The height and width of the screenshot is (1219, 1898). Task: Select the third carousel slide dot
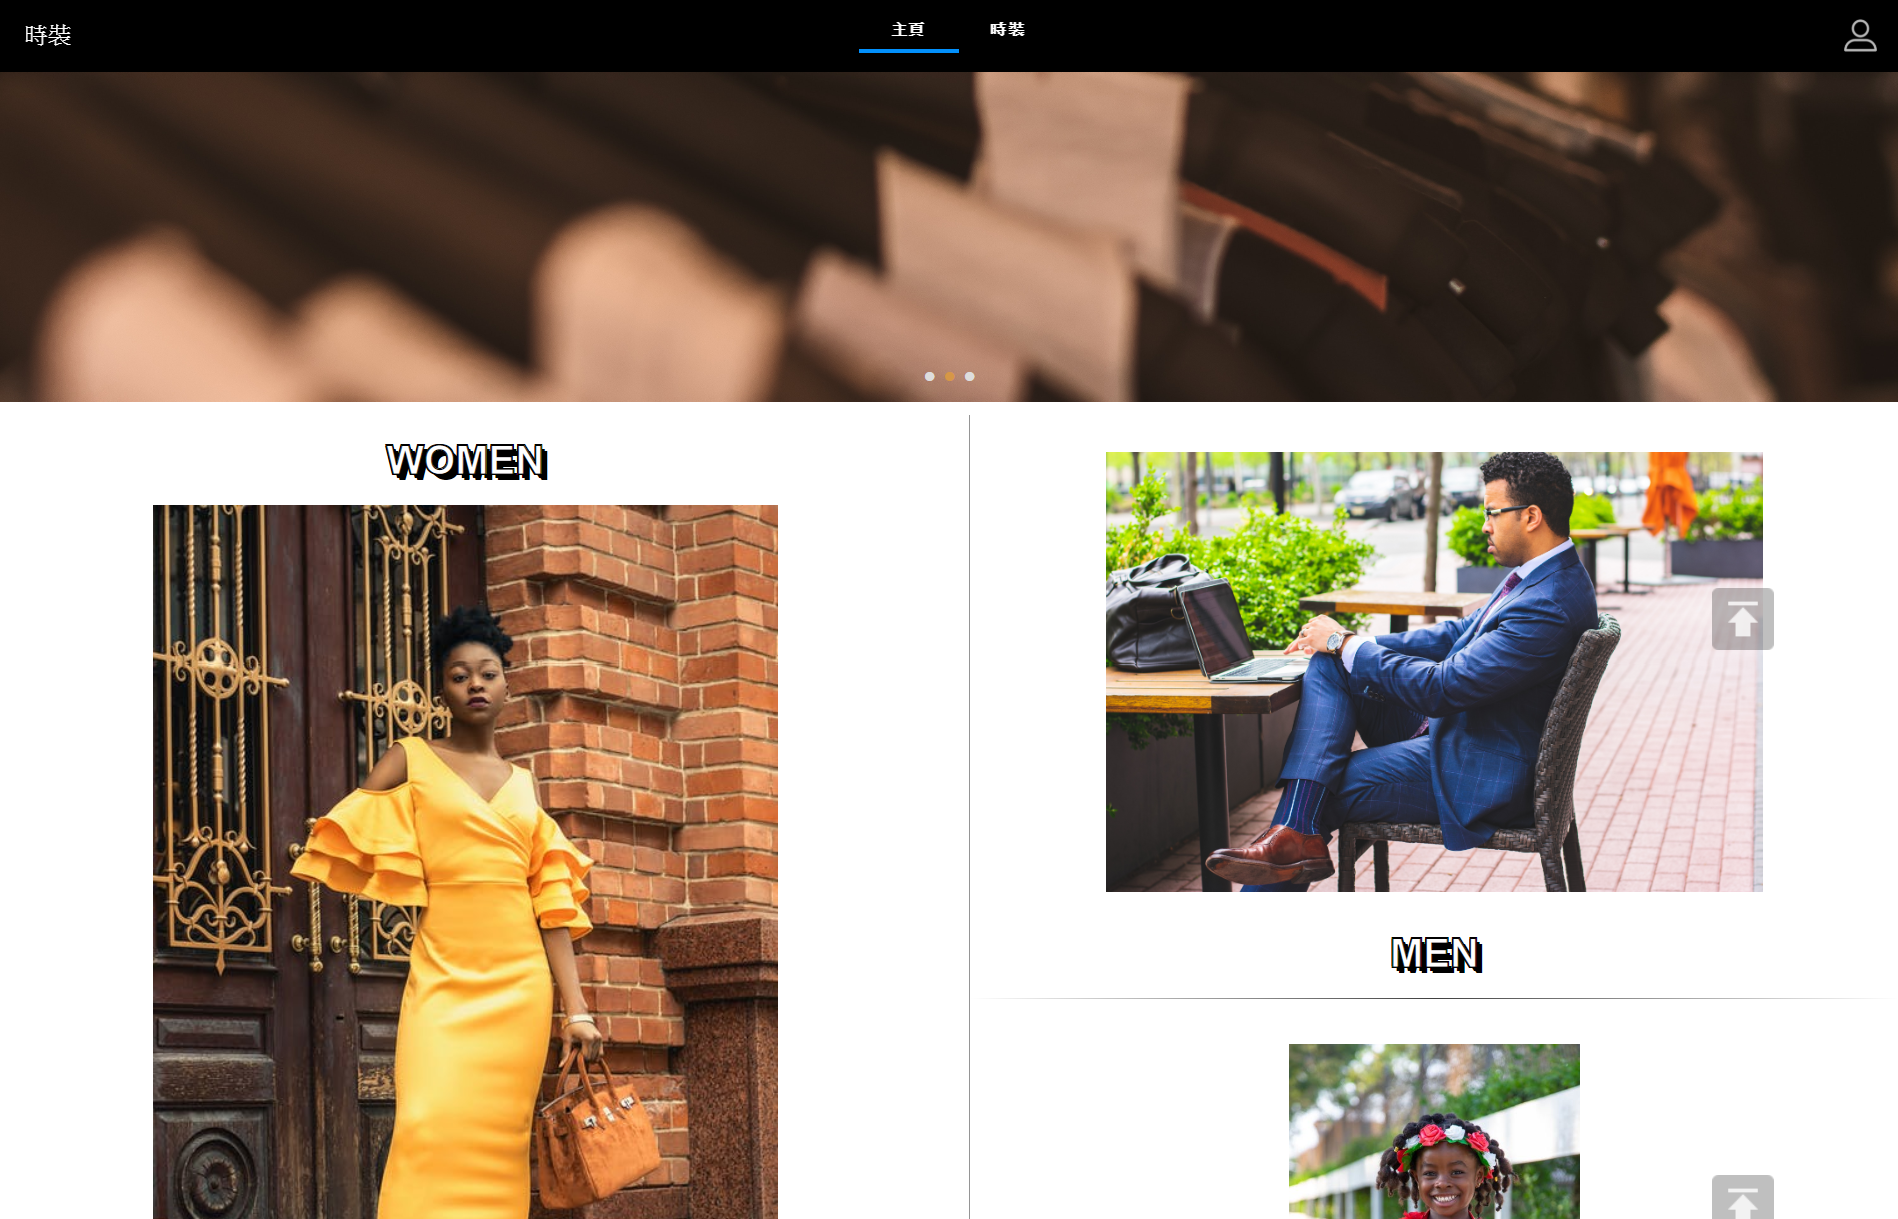[970, 377]
